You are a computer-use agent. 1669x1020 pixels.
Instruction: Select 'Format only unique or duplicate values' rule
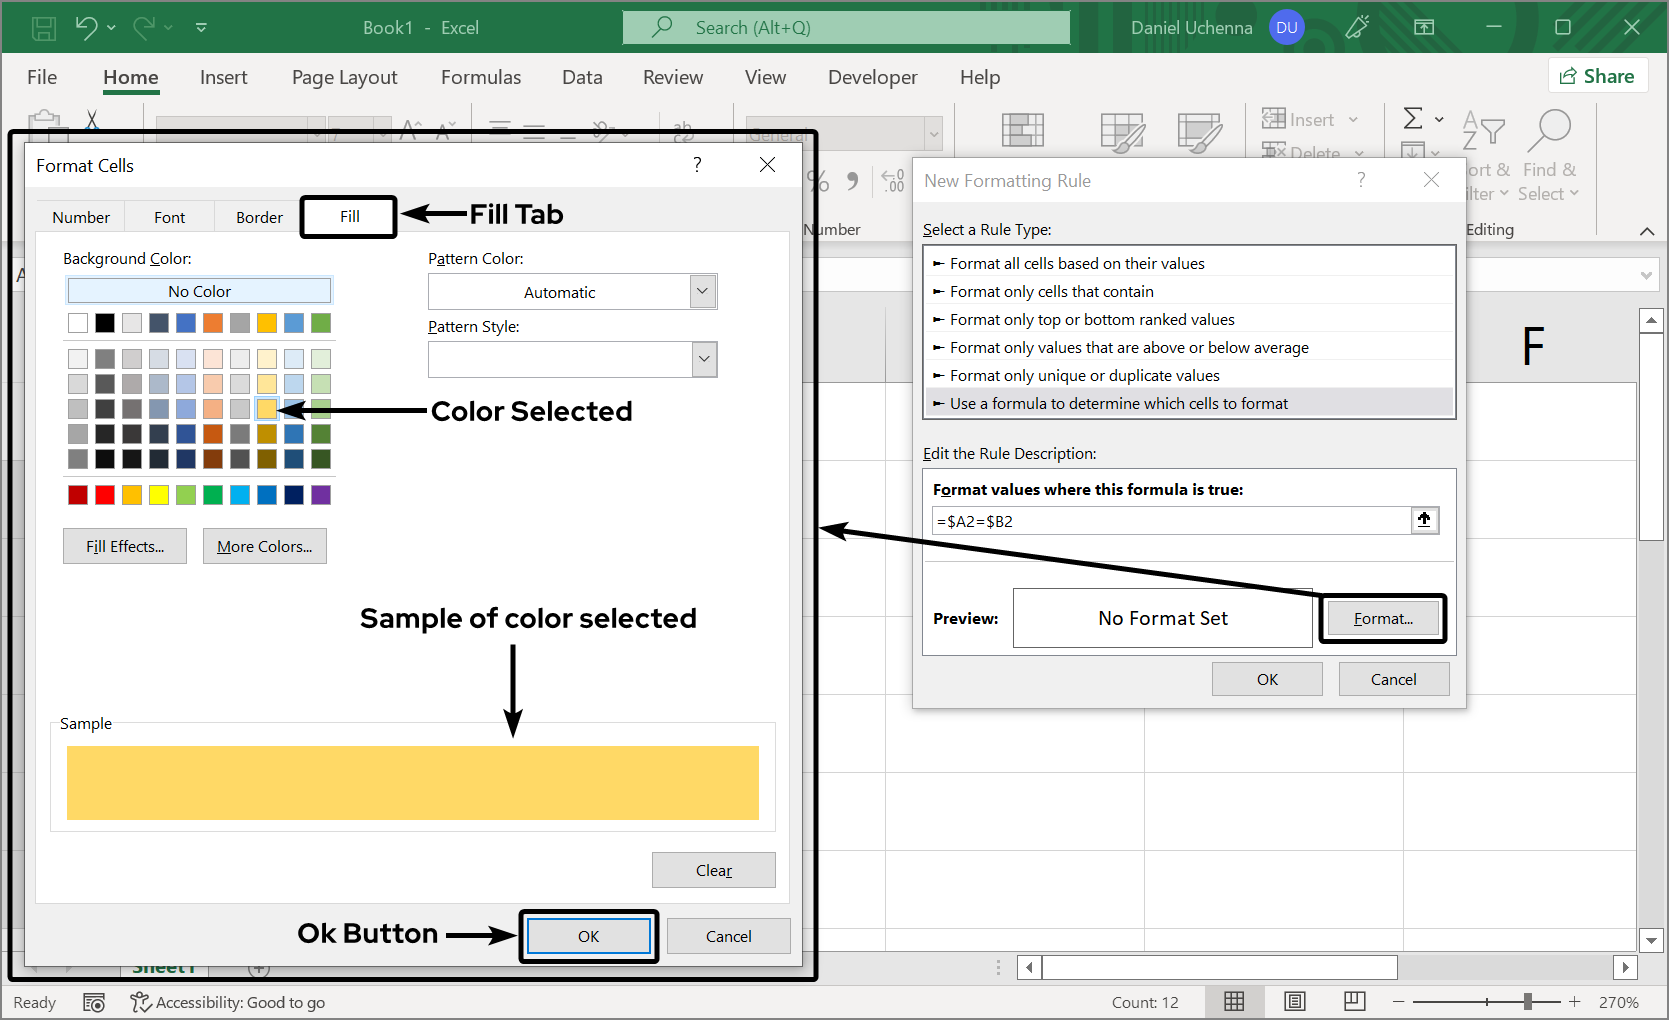(1084, 376)
